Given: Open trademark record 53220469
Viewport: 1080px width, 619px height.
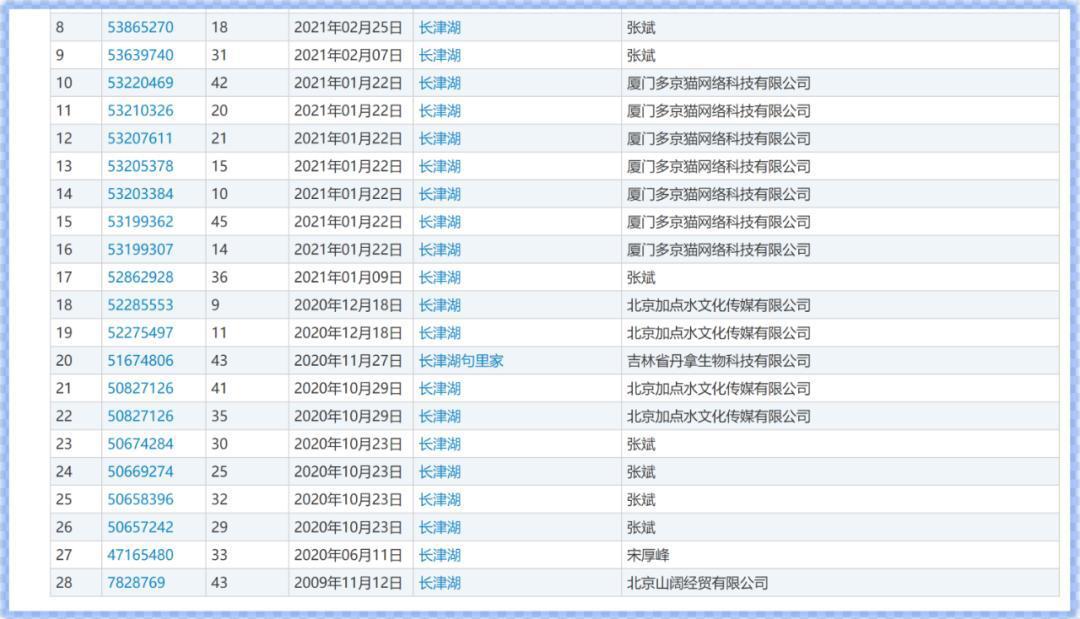Looking at the screenshot, I should [140, 83].
